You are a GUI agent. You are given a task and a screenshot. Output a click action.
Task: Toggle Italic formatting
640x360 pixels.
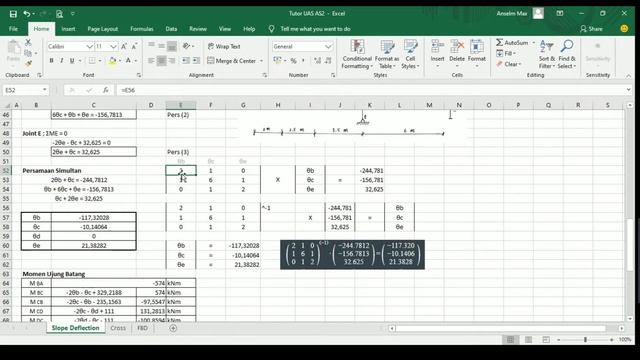tap(62, 61)
